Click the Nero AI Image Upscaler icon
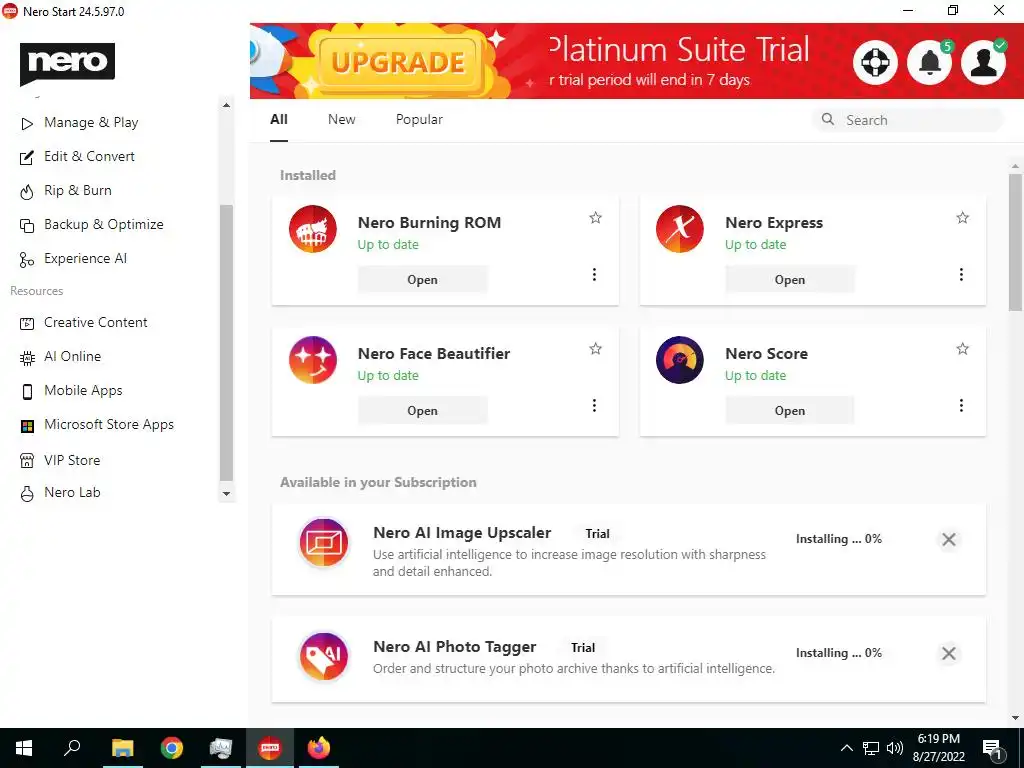 [x=324, y=543]
